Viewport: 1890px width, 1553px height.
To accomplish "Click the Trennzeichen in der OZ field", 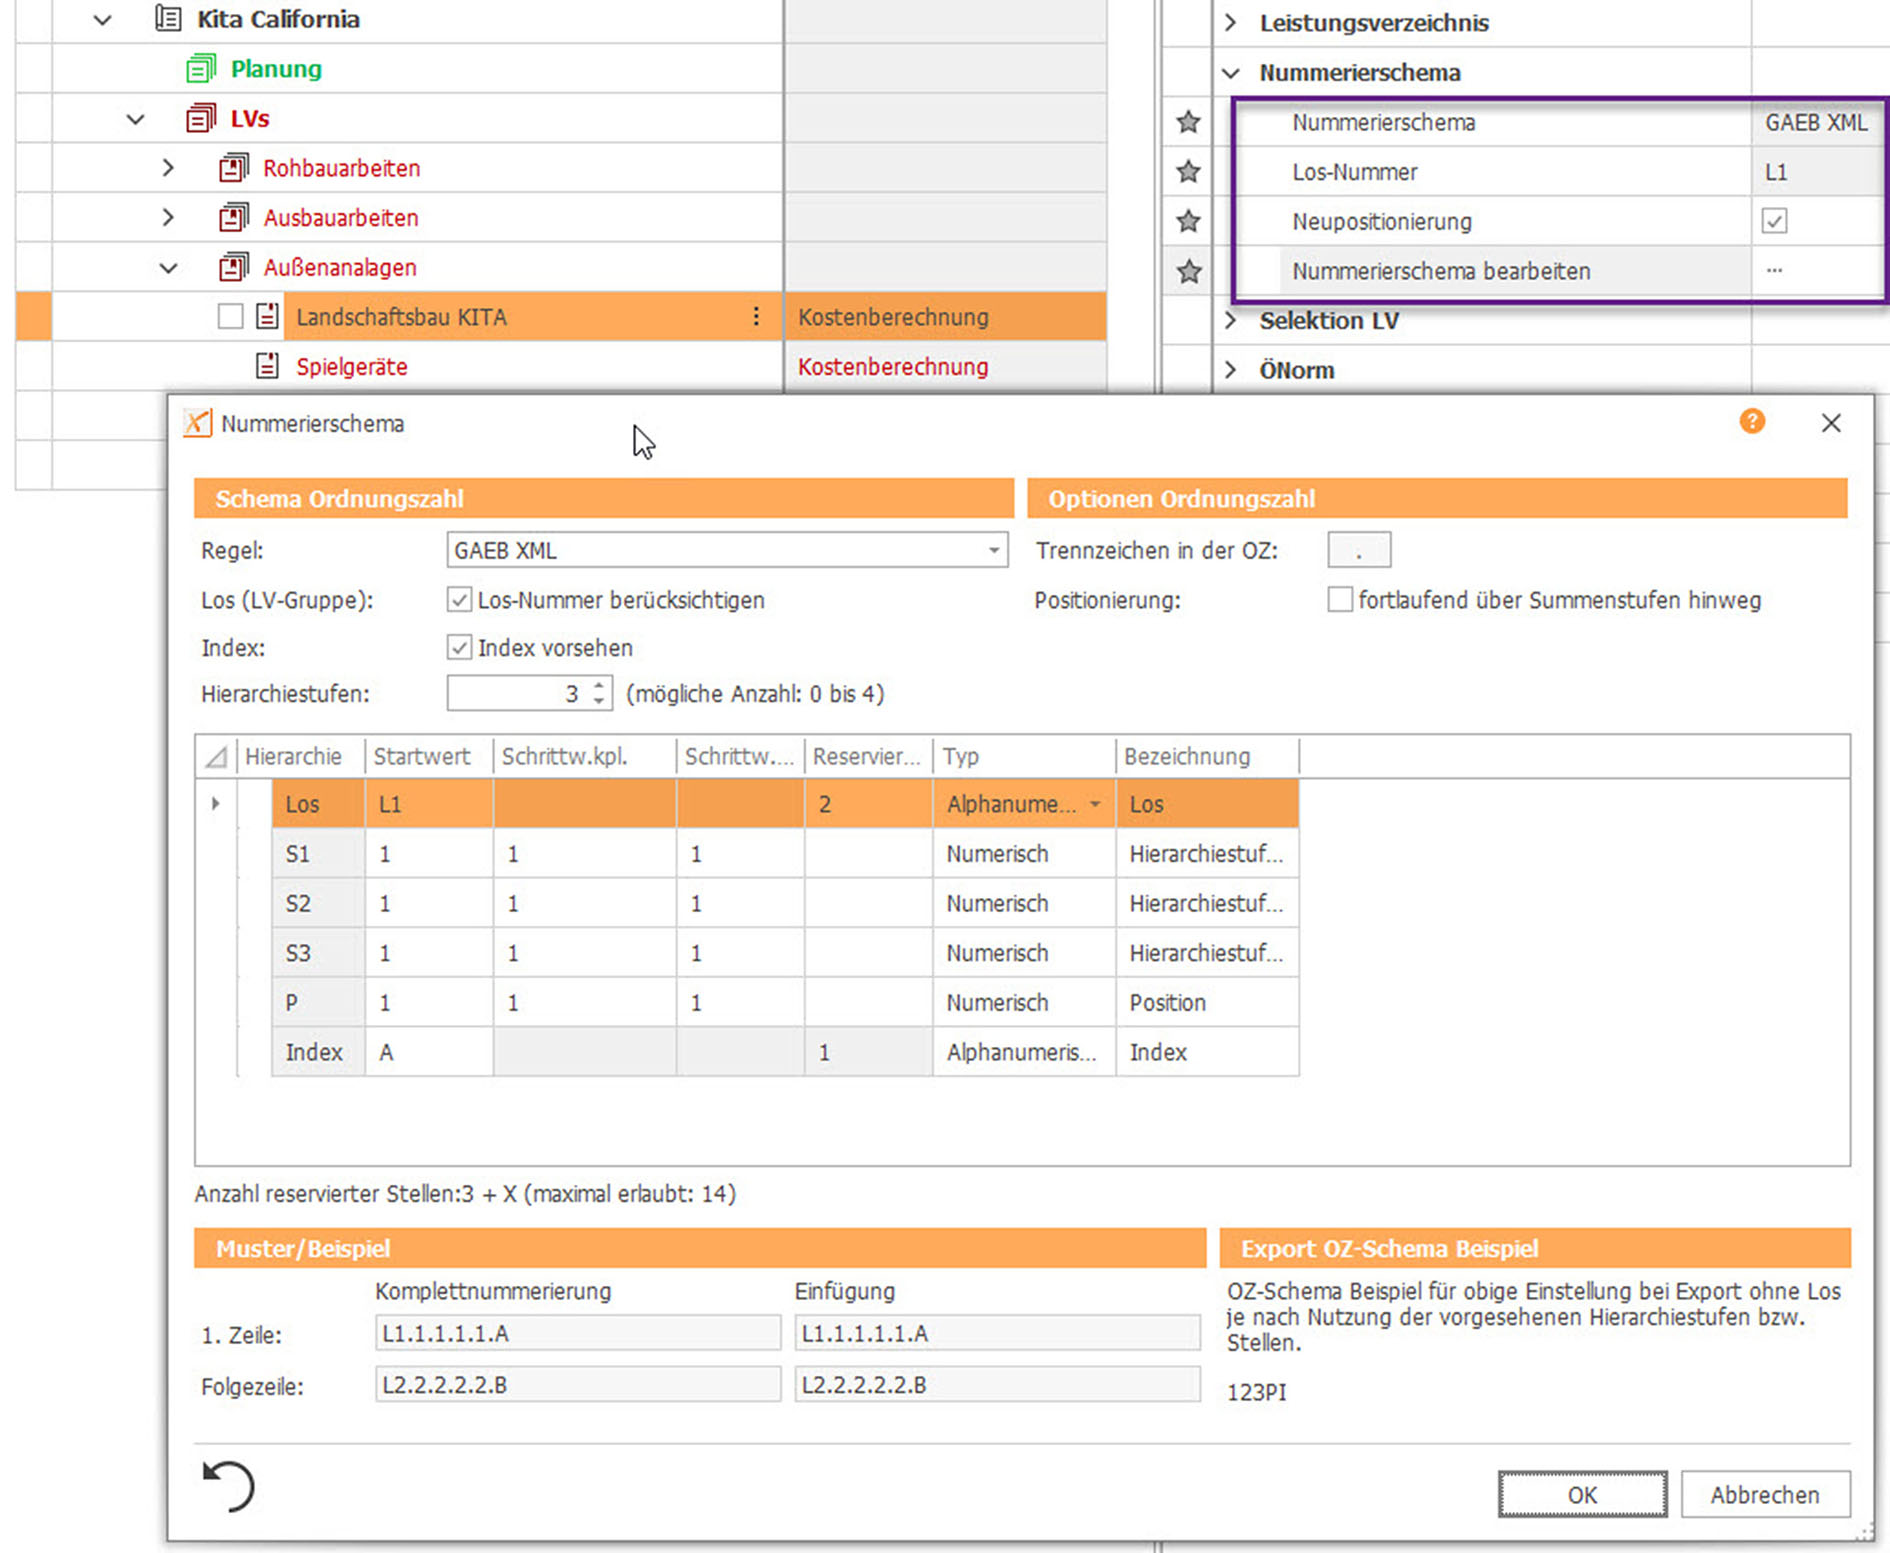I will pos(1358,551).
